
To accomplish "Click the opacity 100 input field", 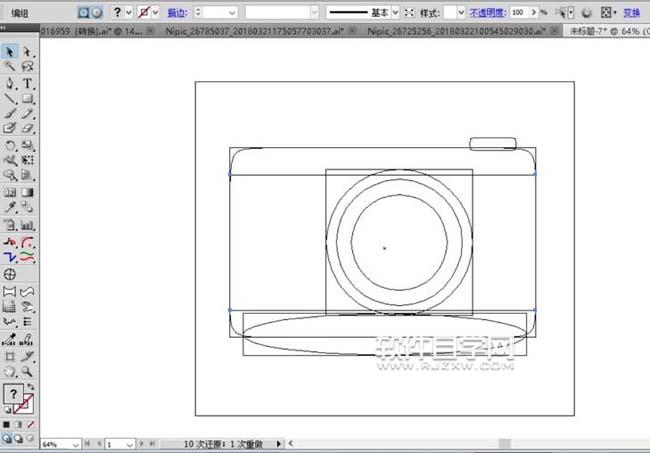I will pyautogui.click(x=520, y=13).
